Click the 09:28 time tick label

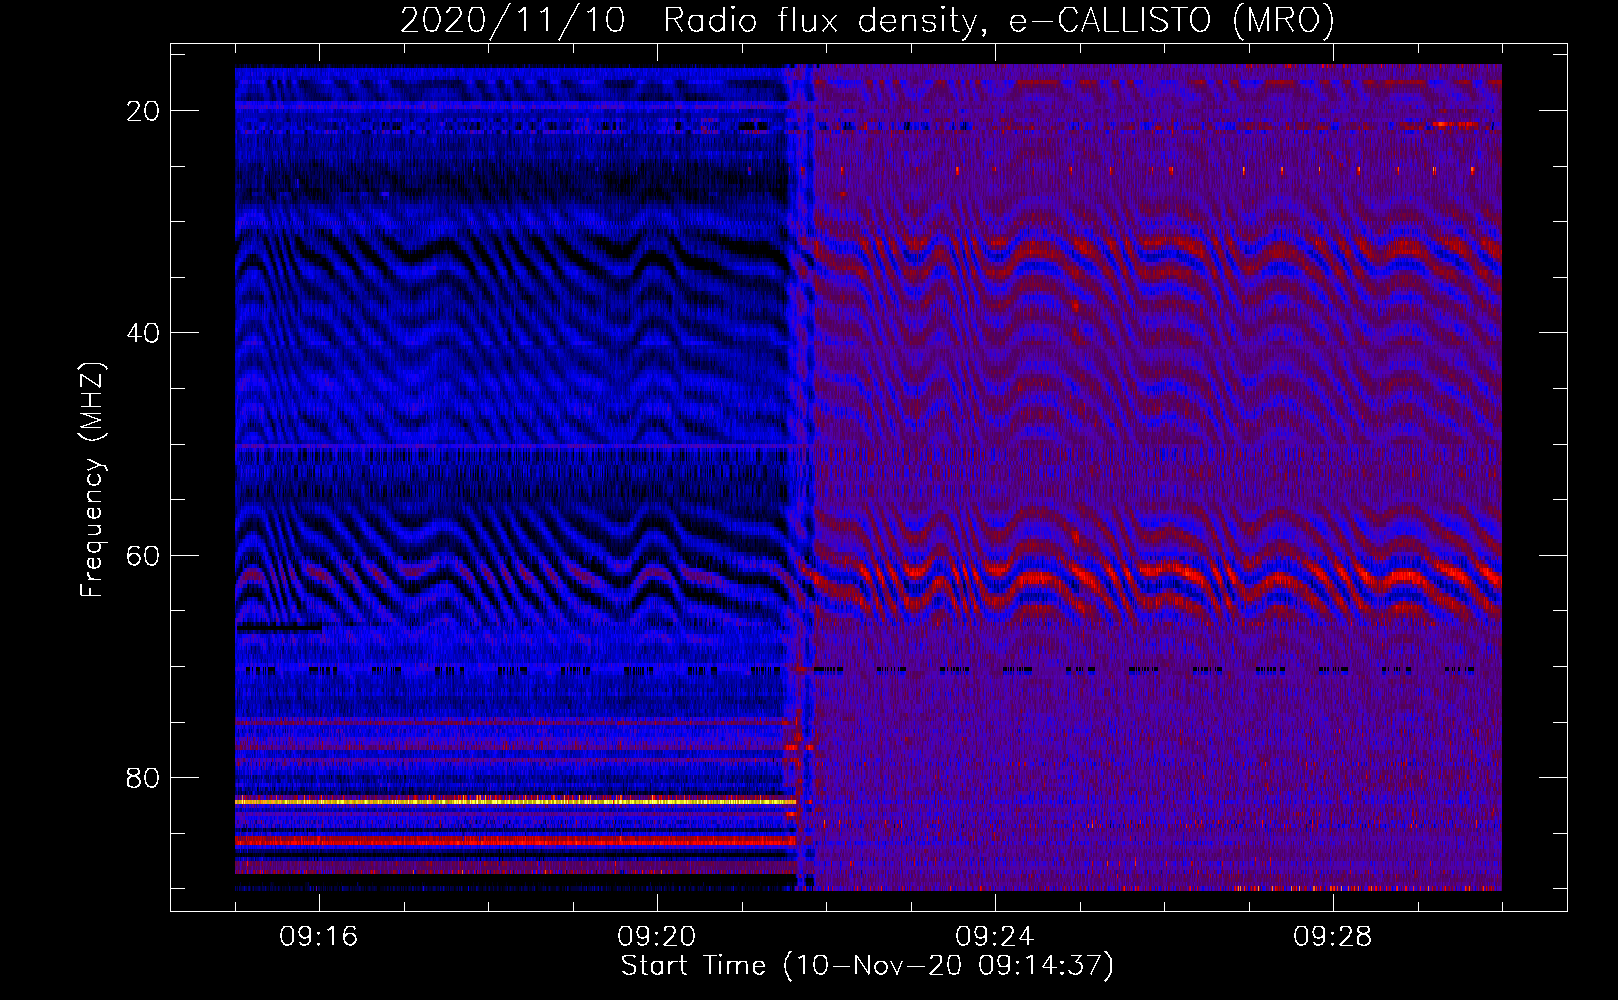[x=1333, y=937]
